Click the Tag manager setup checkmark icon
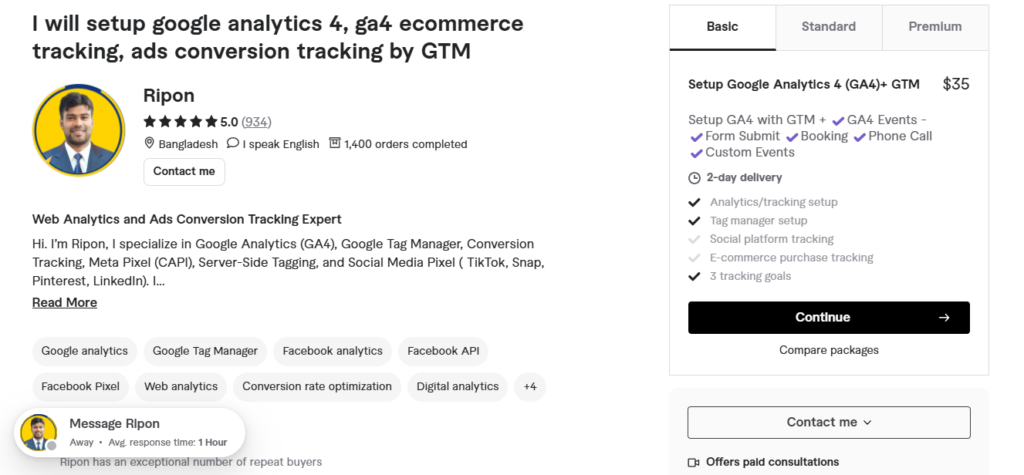 pos(694,221)
